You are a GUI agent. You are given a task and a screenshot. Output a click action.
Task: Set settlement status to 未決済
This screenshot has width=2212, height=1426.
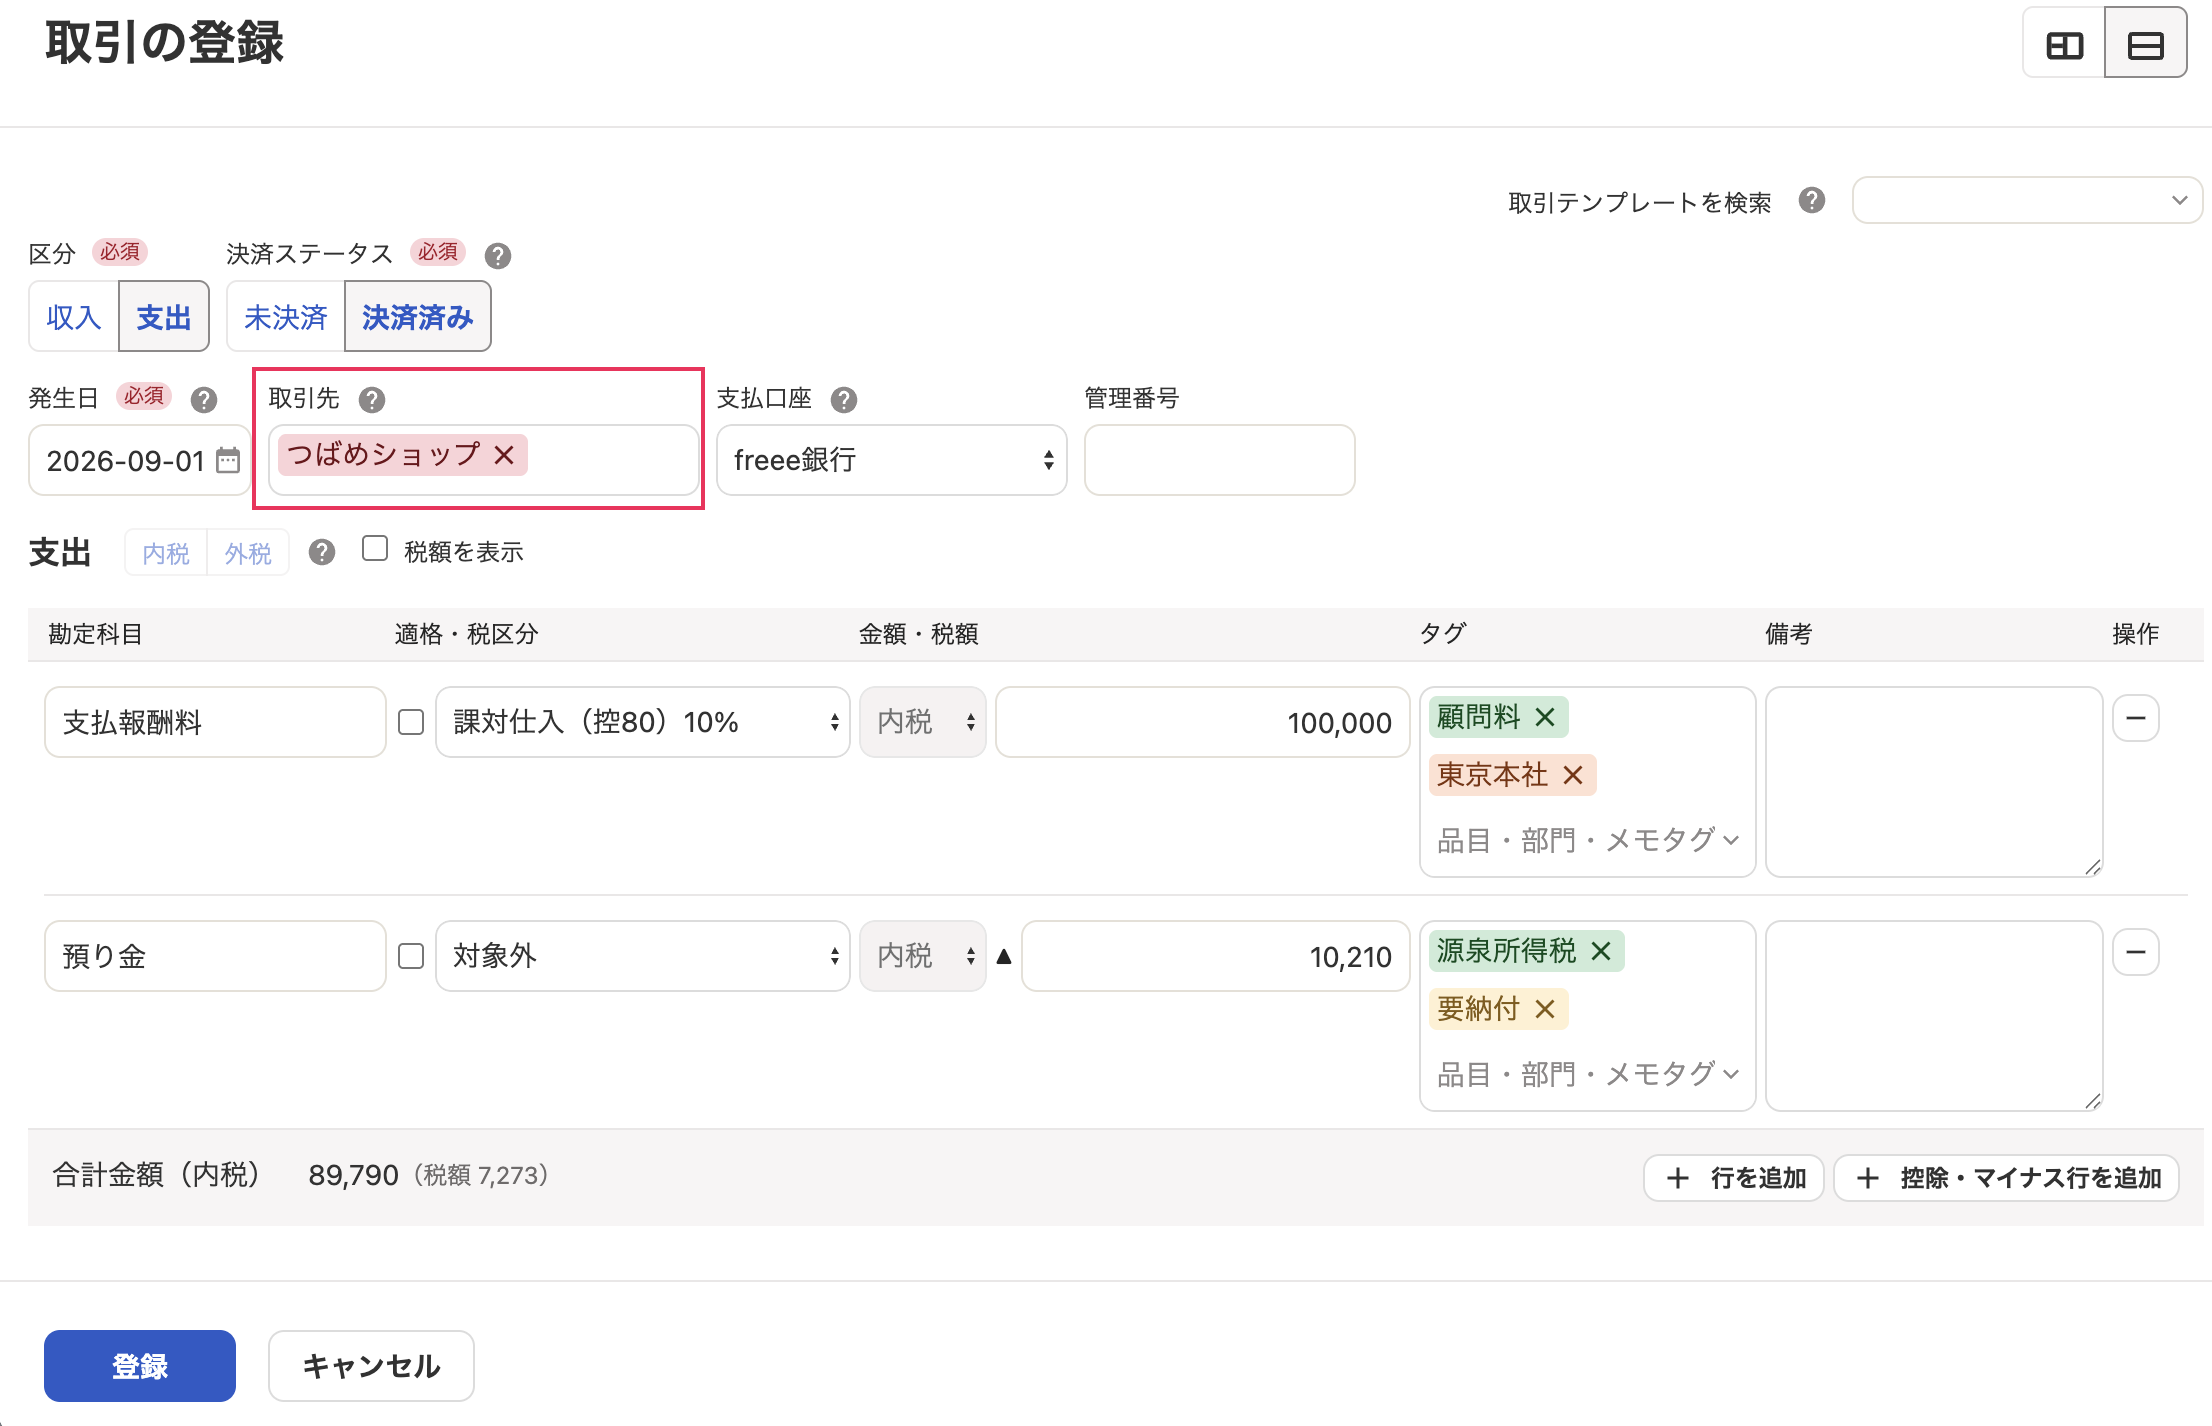pyautogui.click(x=286, y=316)
